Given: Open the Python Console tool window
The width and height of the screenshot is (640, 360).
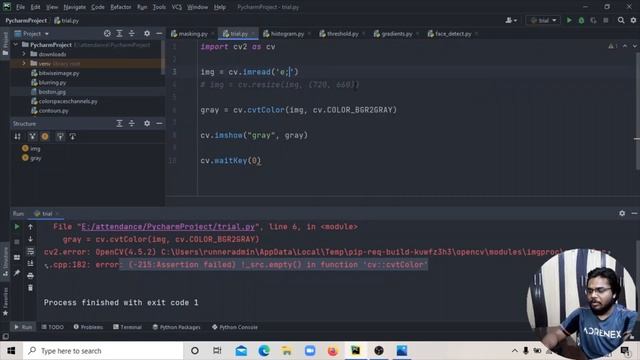Looking at the screenshot, I should pyautogui.click(x=235, y=327).
